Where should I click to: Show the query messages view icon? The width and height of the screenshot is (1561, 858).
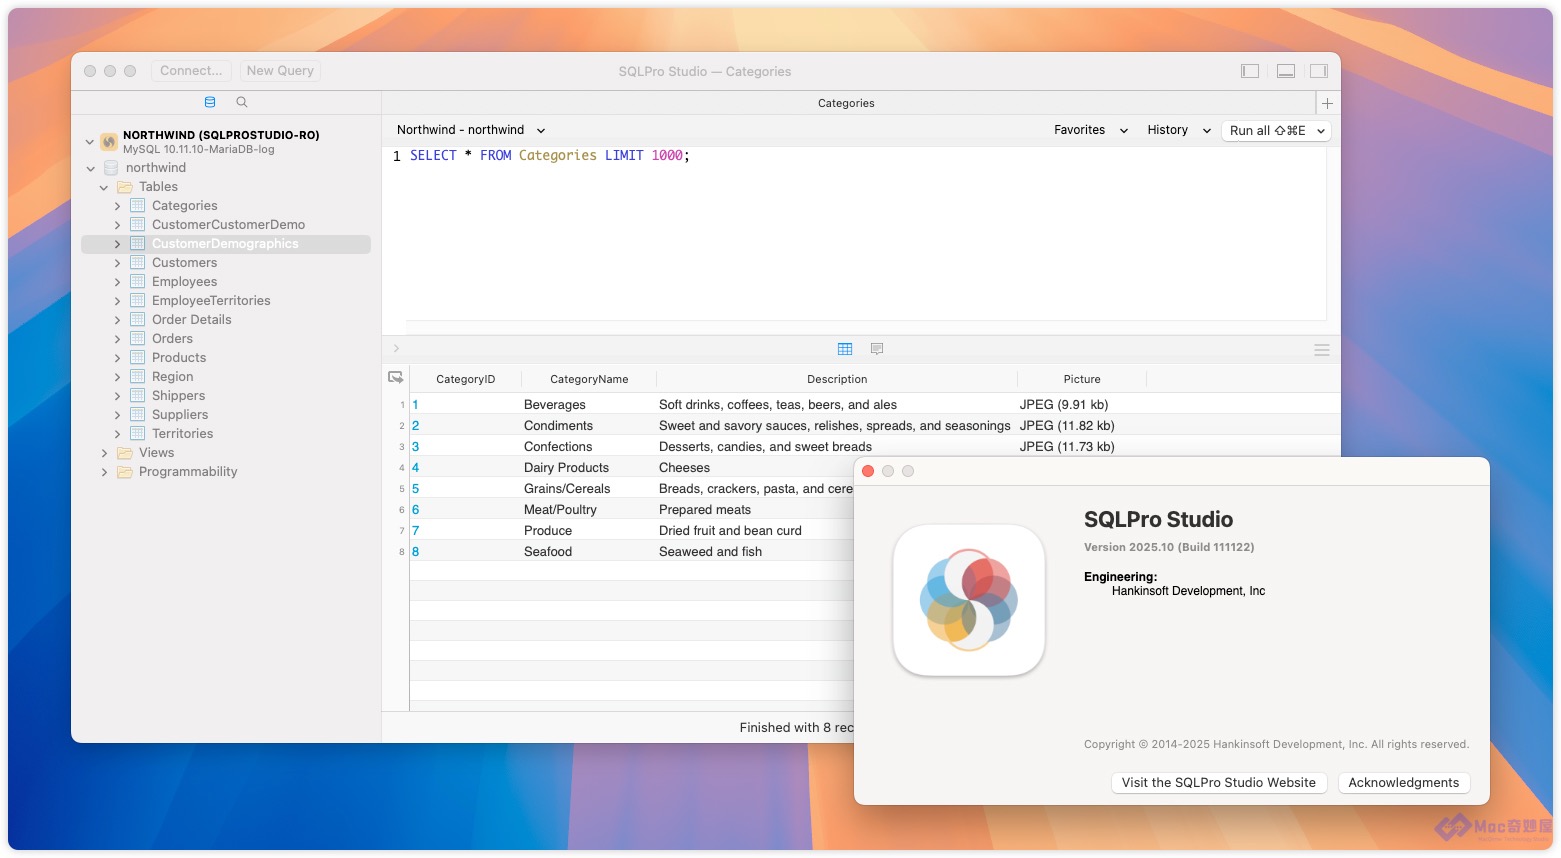(877, 349)
